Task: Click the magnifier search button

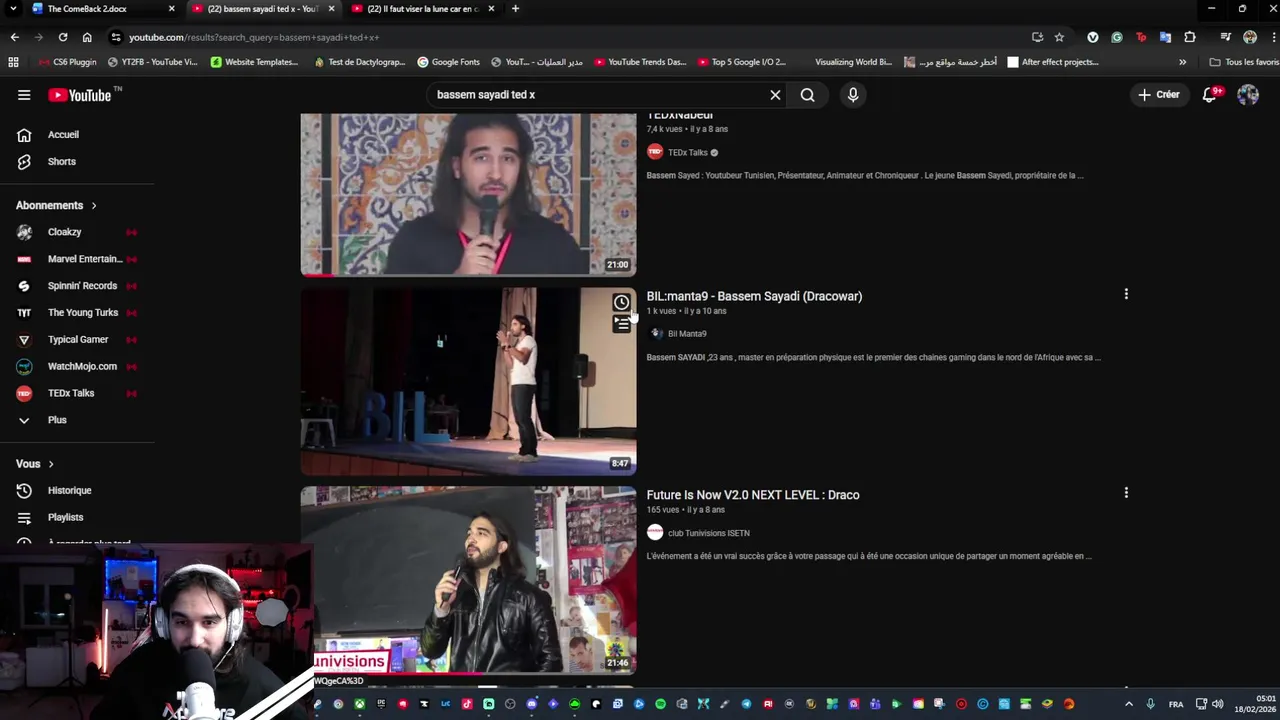Action: pyautogui.click(x=807, y=95)
